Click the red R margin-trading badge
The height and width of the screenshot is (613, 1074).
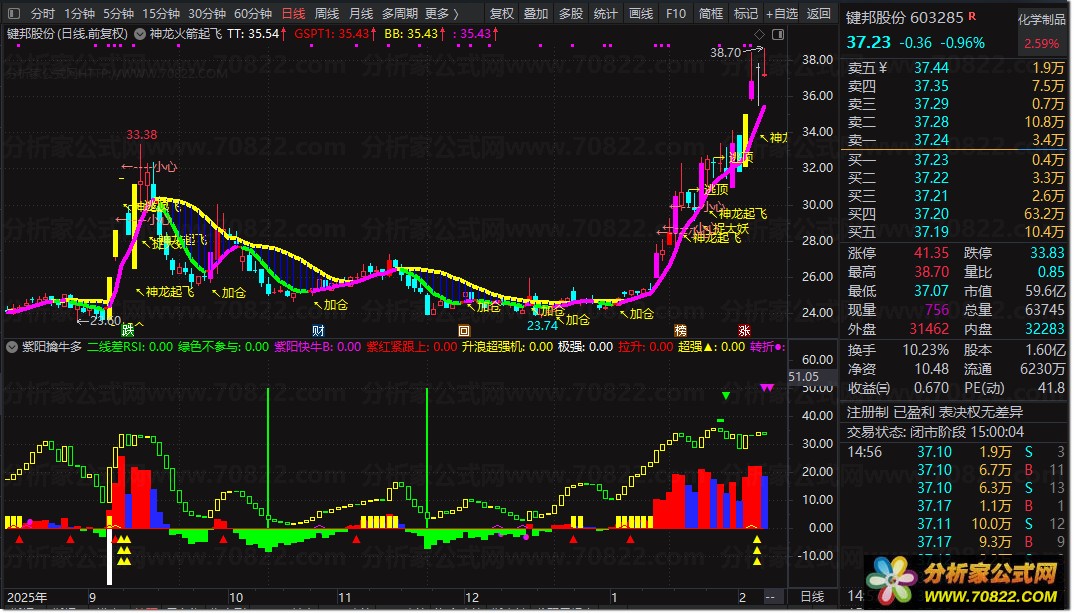(x=973, y=16)
